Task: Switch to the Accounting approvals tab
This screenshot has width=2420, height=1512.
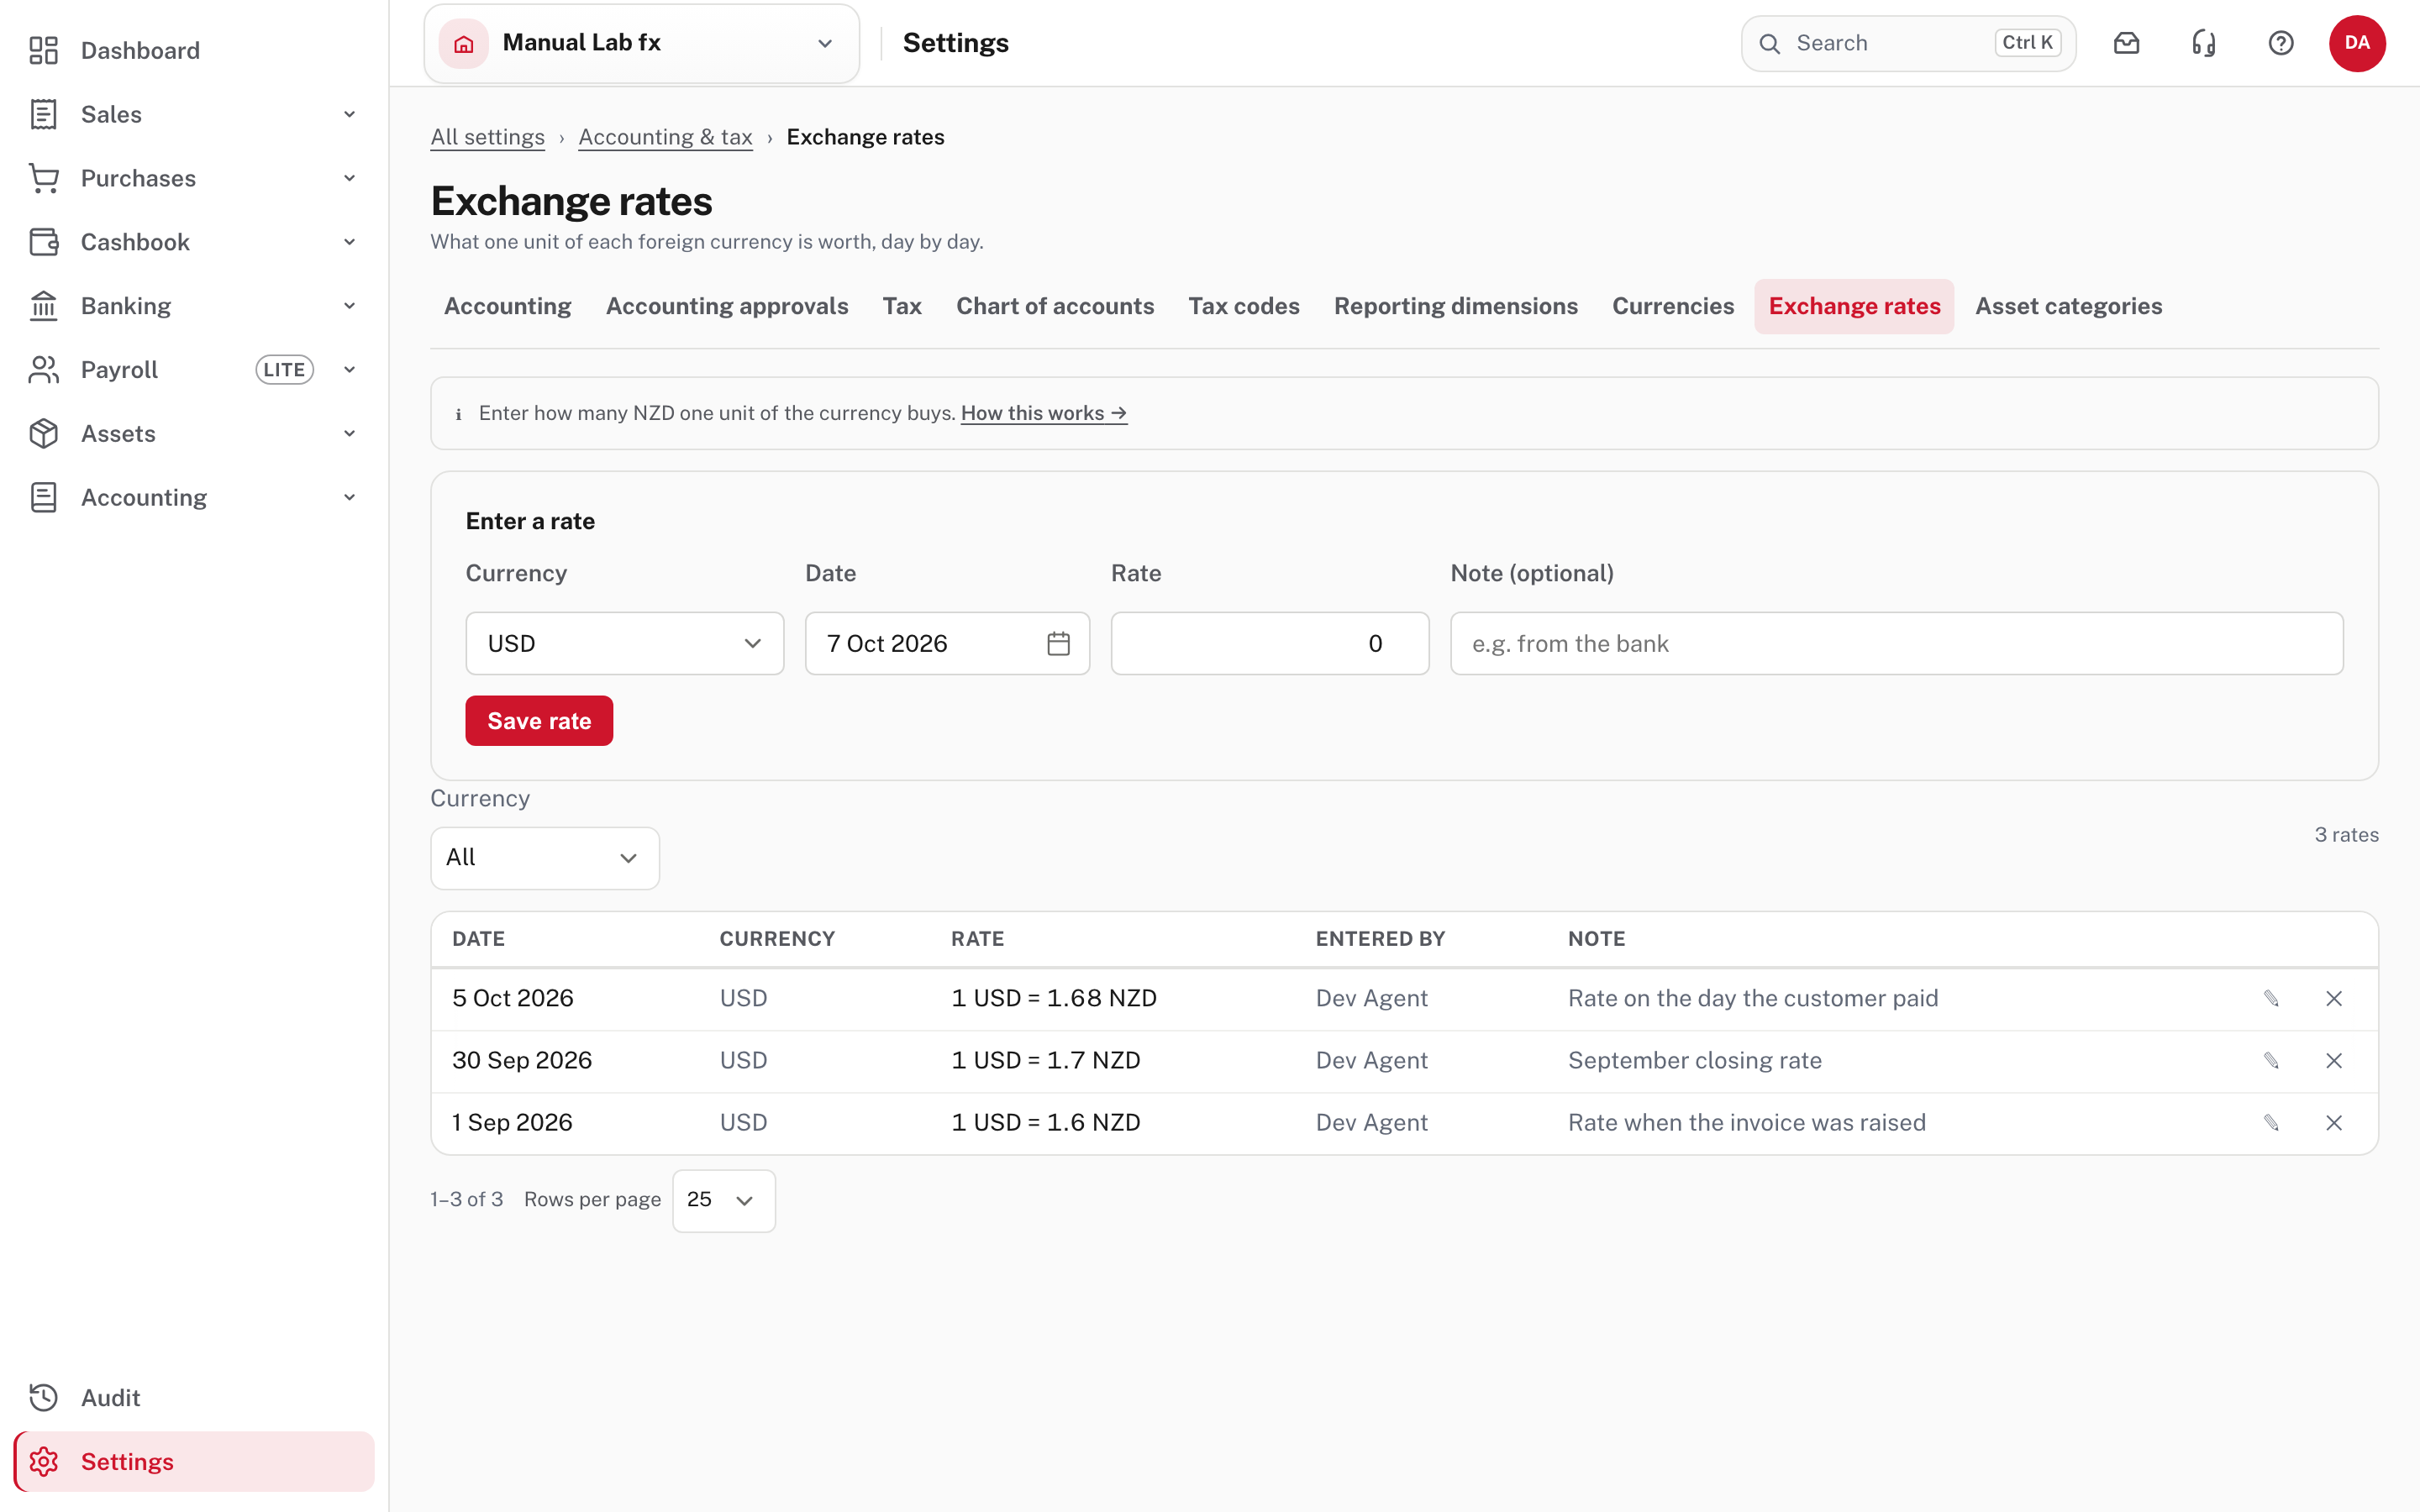Action: pyautogui.click(x=726, y=306)
